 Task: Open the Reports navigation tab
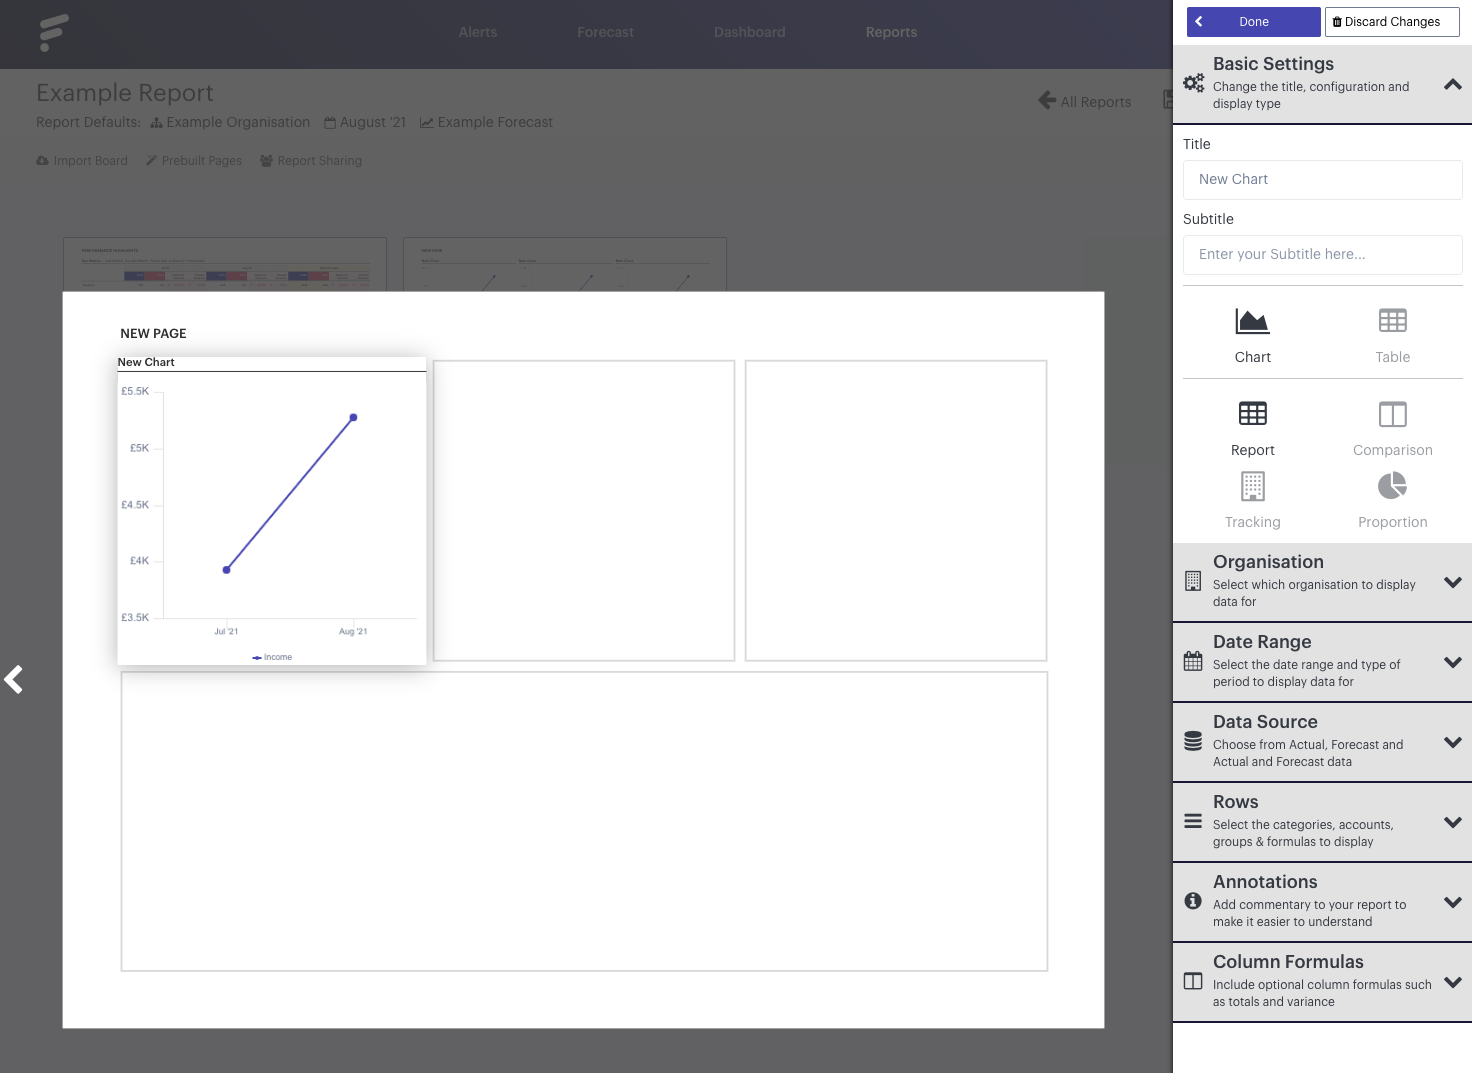click(891, 32)
